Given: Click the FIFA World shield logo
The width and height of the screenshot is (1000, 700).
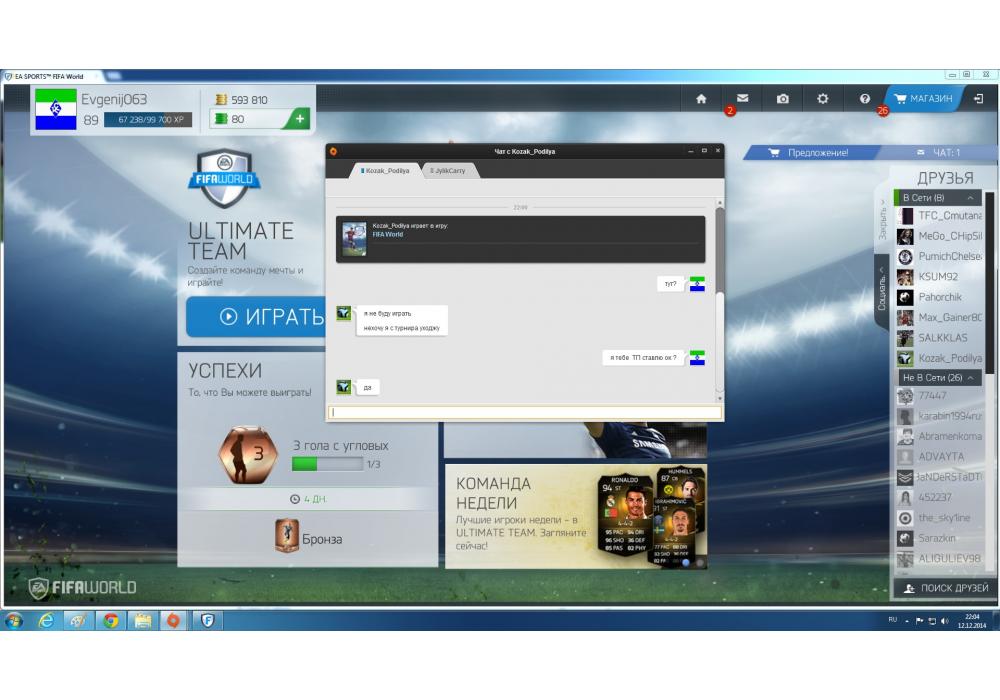Looking at the screenshot, I should 224,179.
